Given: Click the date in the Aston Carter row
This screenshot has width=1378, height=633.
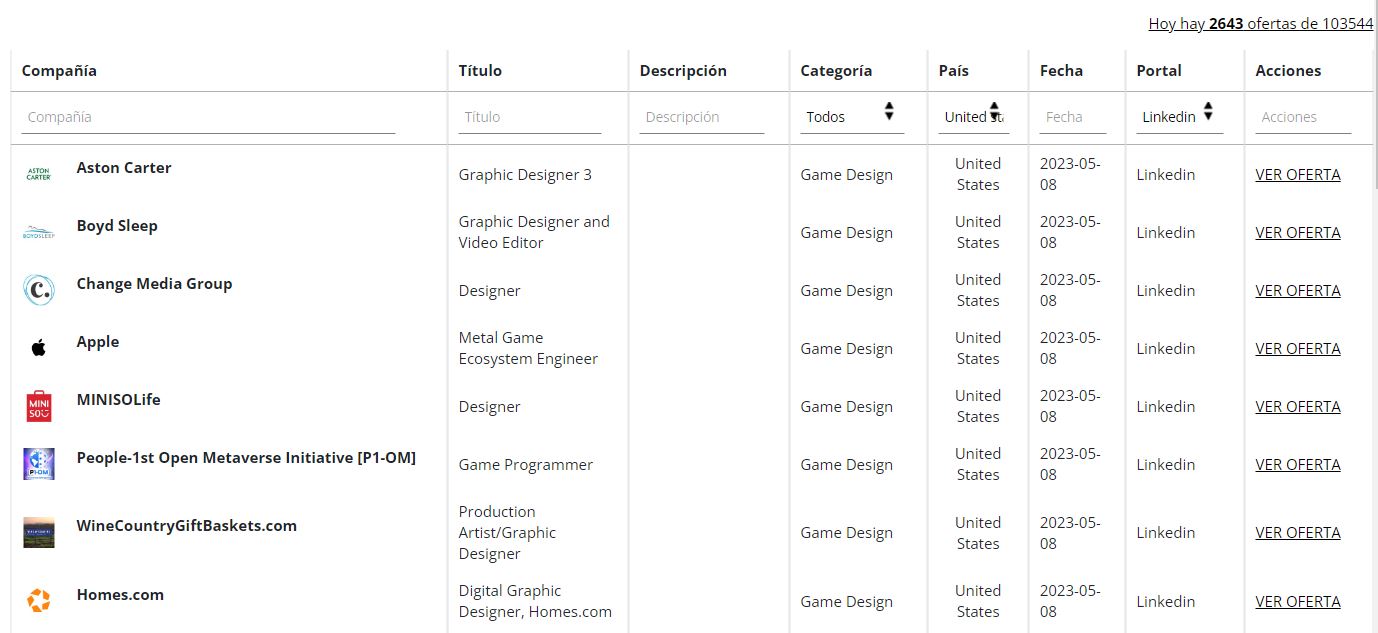Looking at the screenshot, I should click(1070, 174).
